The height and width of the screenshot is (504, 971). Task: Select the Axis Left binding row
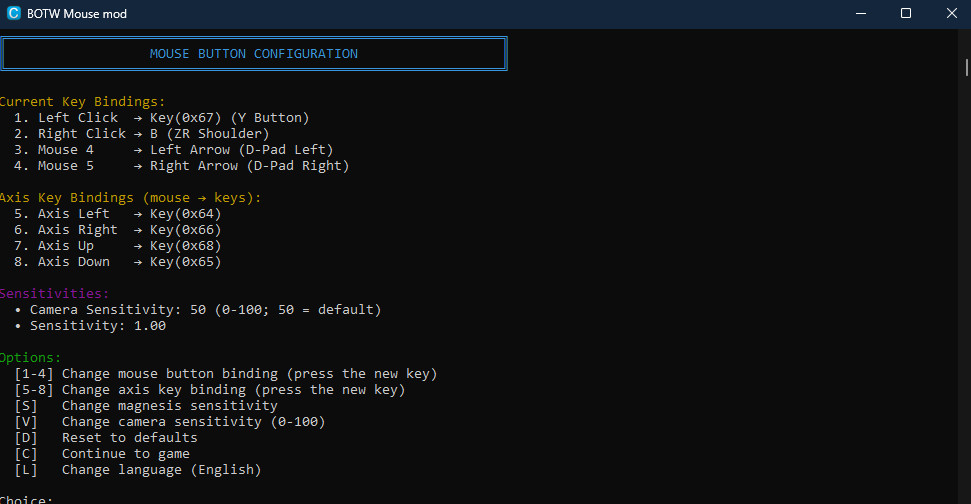(x=118, y=214)
